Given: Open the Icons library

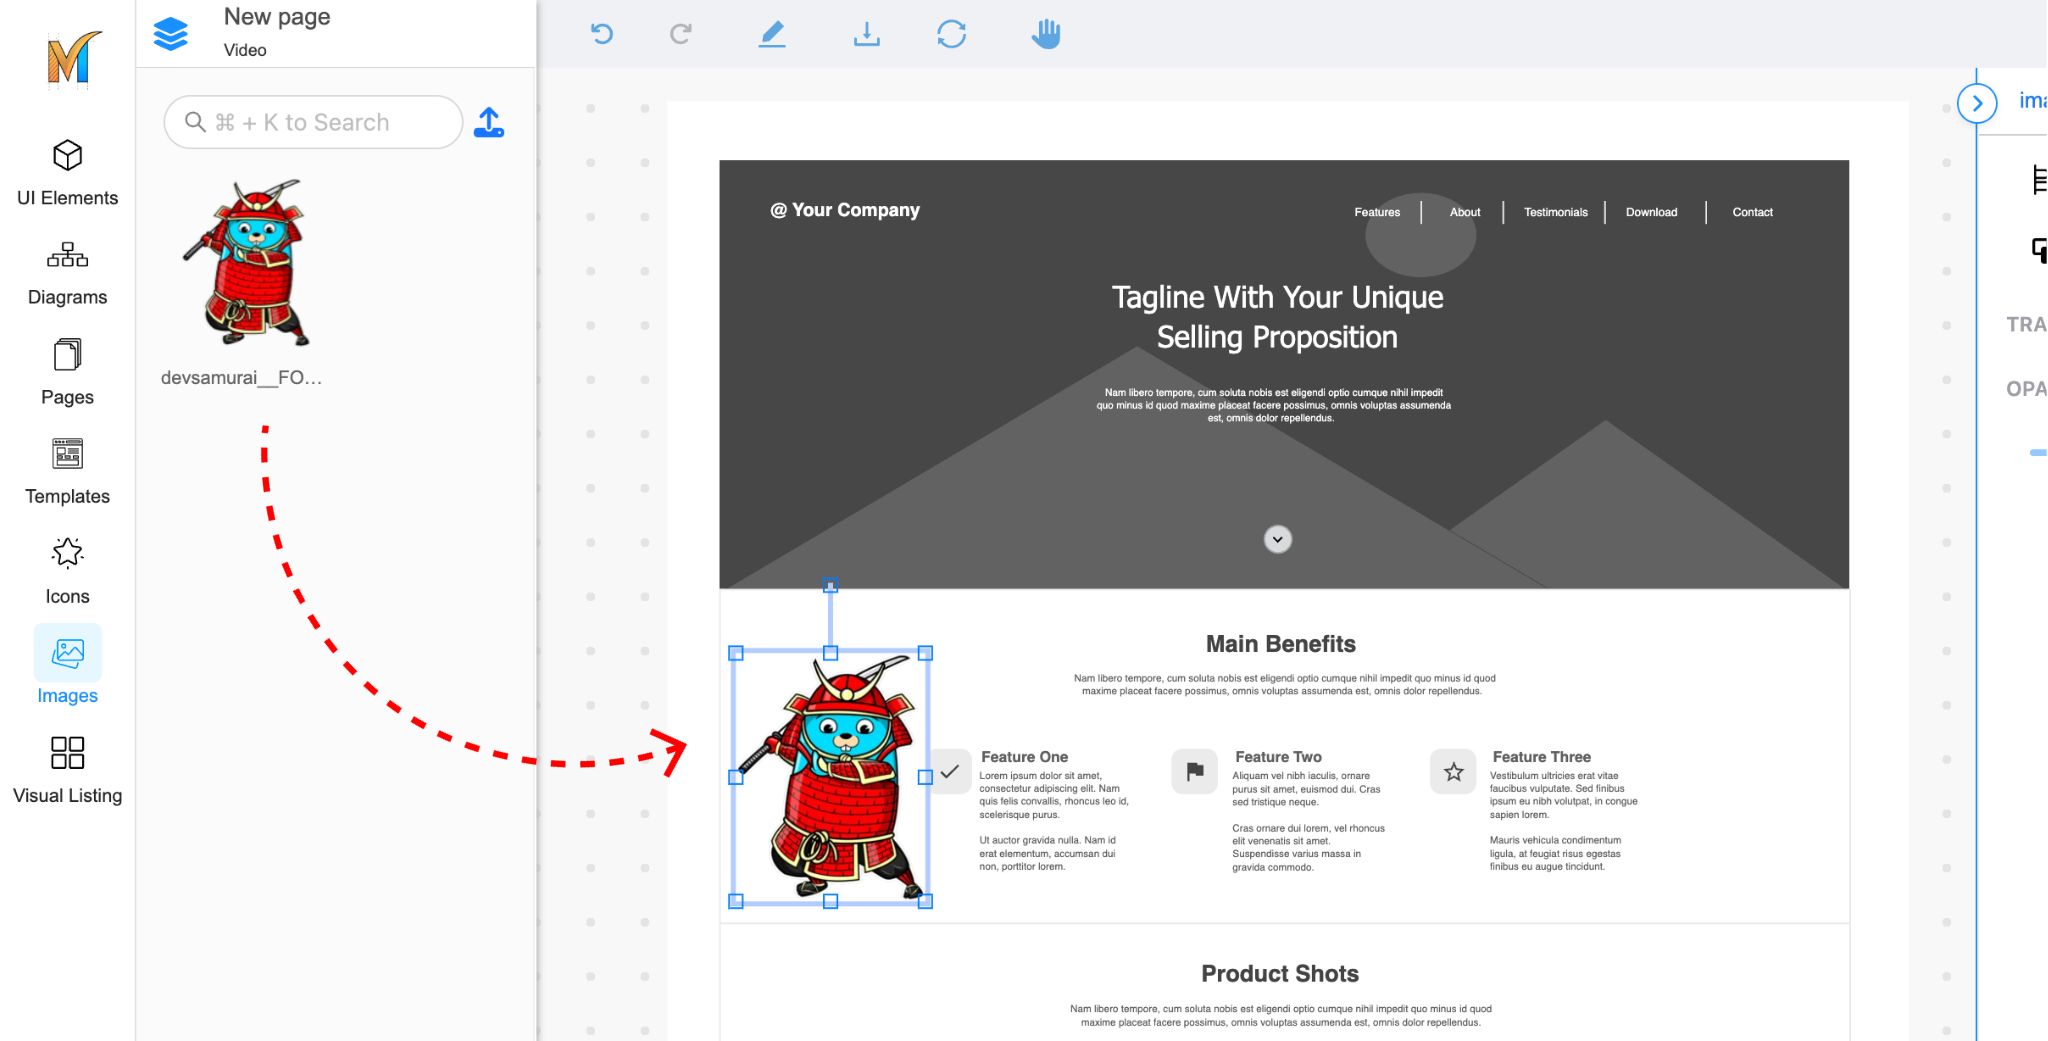Looking at the screenshot, I should (x=67, y=571).
